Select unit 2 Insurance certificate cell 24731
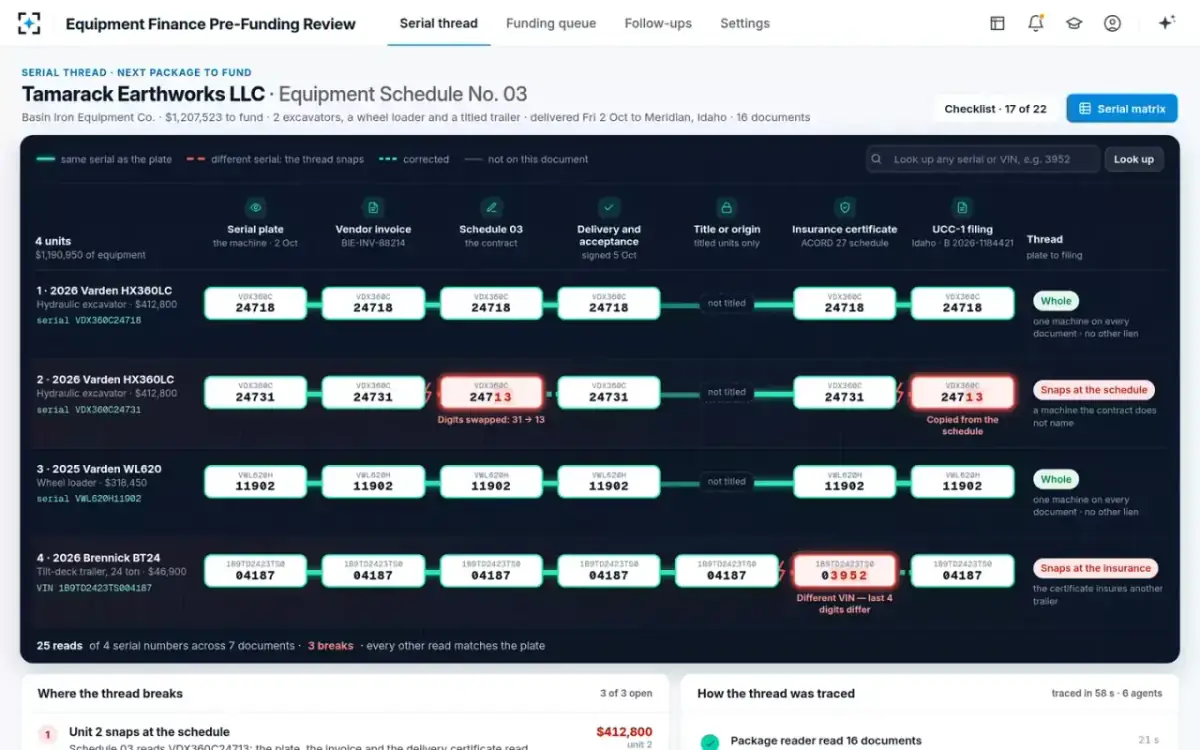Image resolution: width=1200 pixels, height=750 pixels. click(x=844, y=391)
